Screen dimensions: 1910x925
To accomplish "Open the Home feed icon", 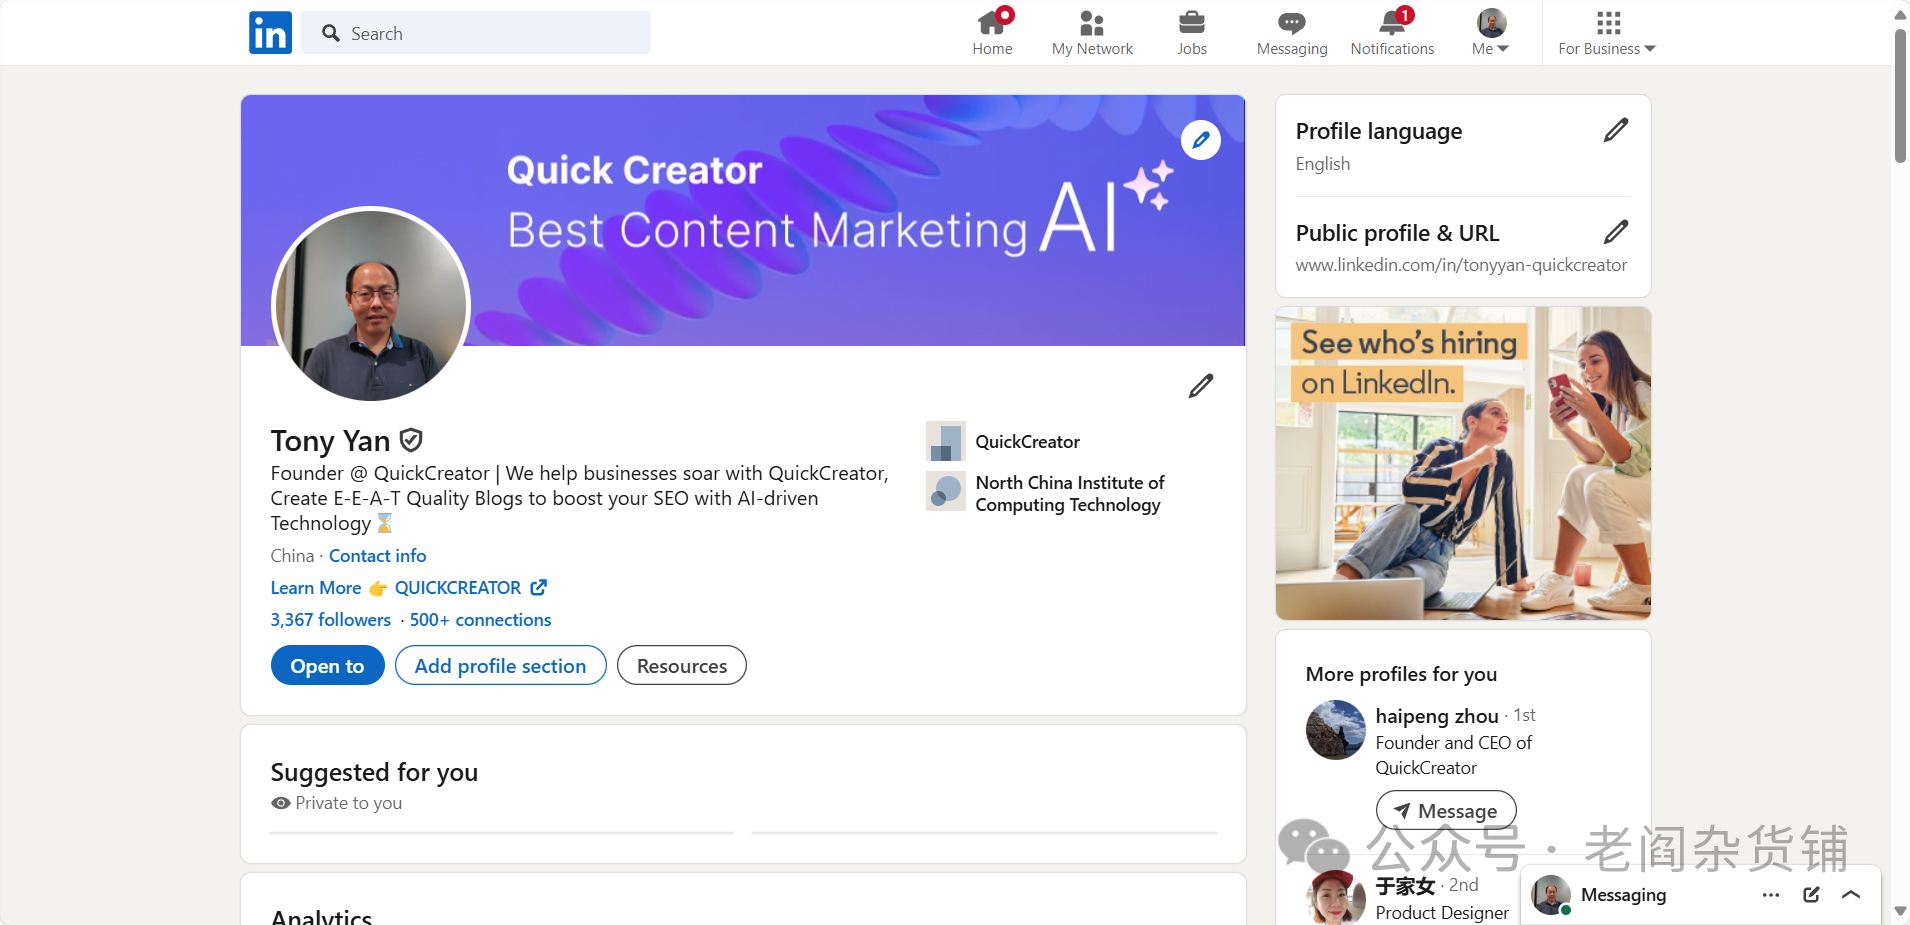I will click(992, 22).
